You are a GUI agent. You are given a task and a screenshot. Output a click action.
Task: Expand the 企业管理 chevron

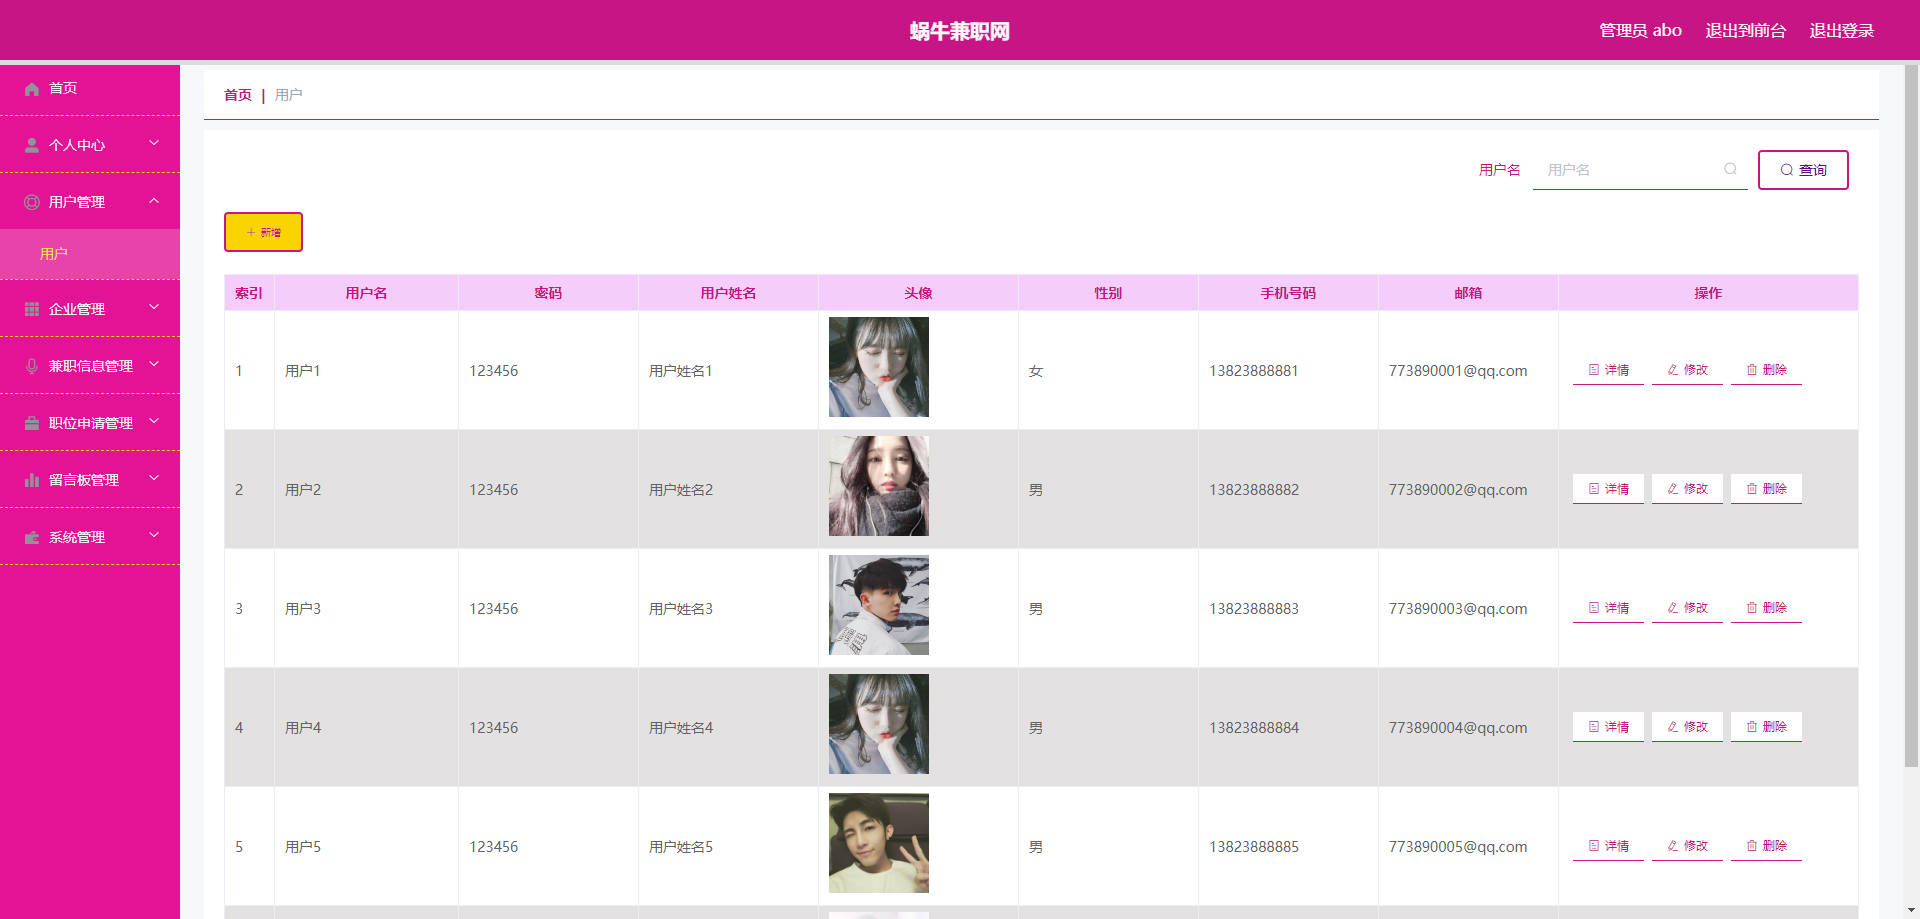154,307
